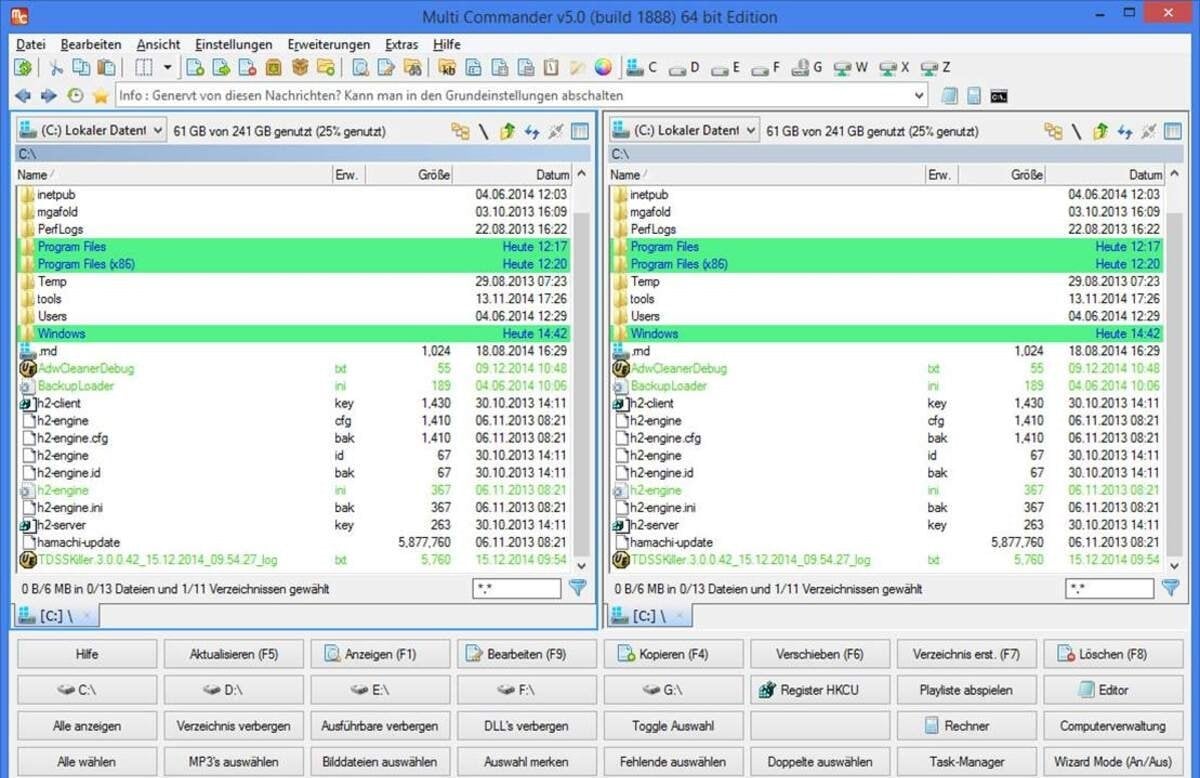
Task: Click the new folder icon in the toolbar
Action: tap(326, 68)
